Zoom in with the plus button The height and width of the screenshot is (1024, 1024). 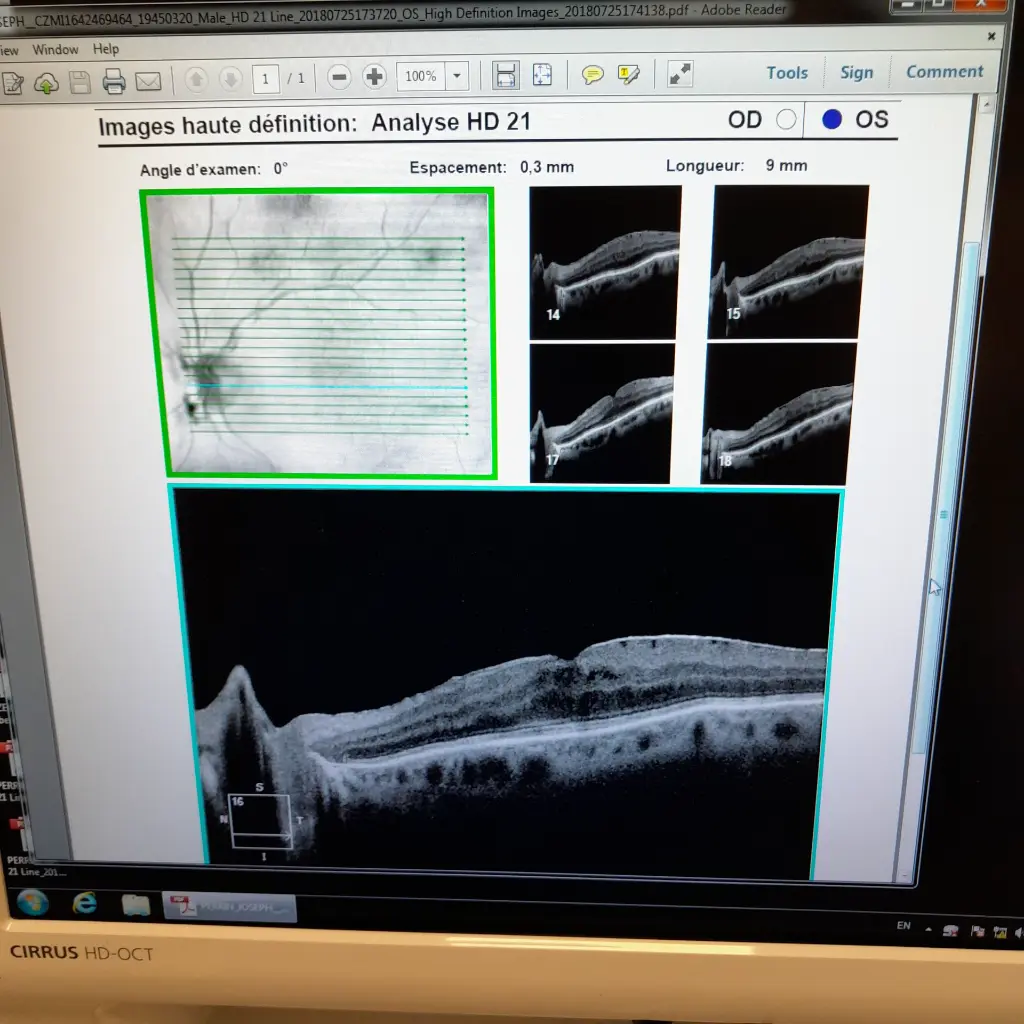374,76
